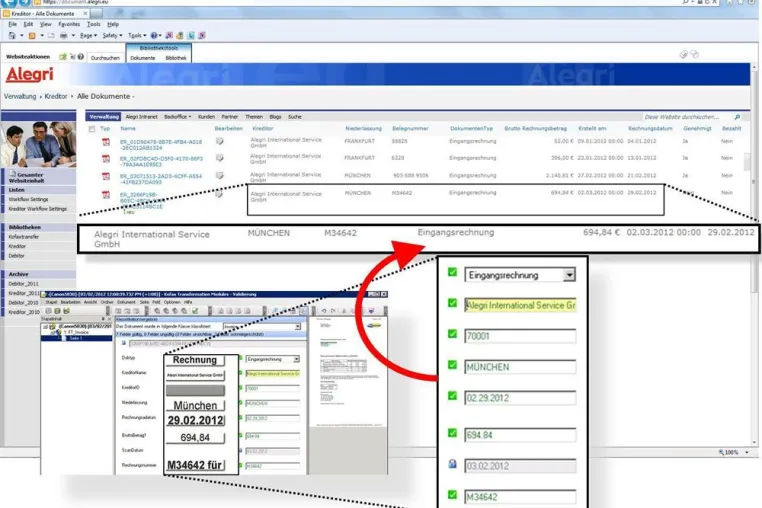Image resolution: width=762 pixels, height=508 pixels.
Task: Open the Kofaxtransfer library link
Action: click(x=23, y=237)
